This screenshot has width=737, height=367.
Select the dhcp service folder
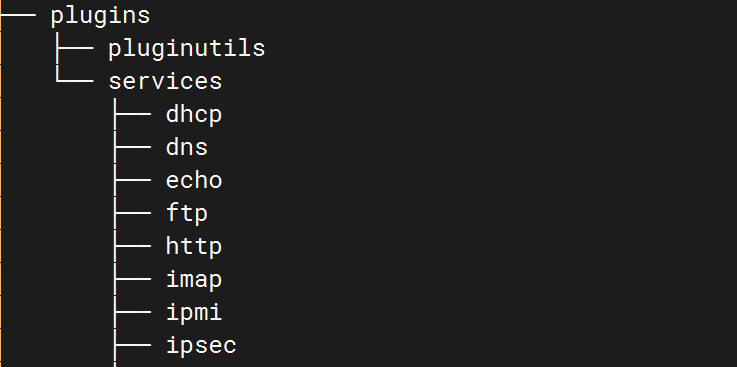[x=194, y=115]
